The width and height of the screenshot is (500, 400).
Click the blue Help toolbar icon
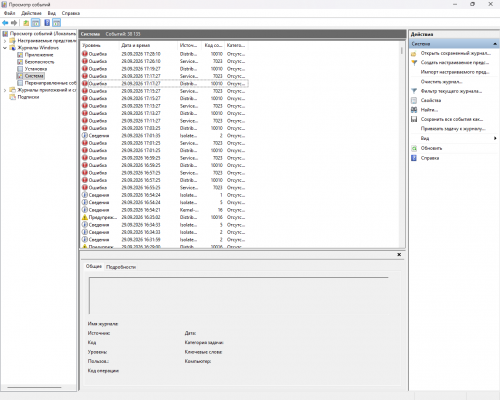coord(47,23)
